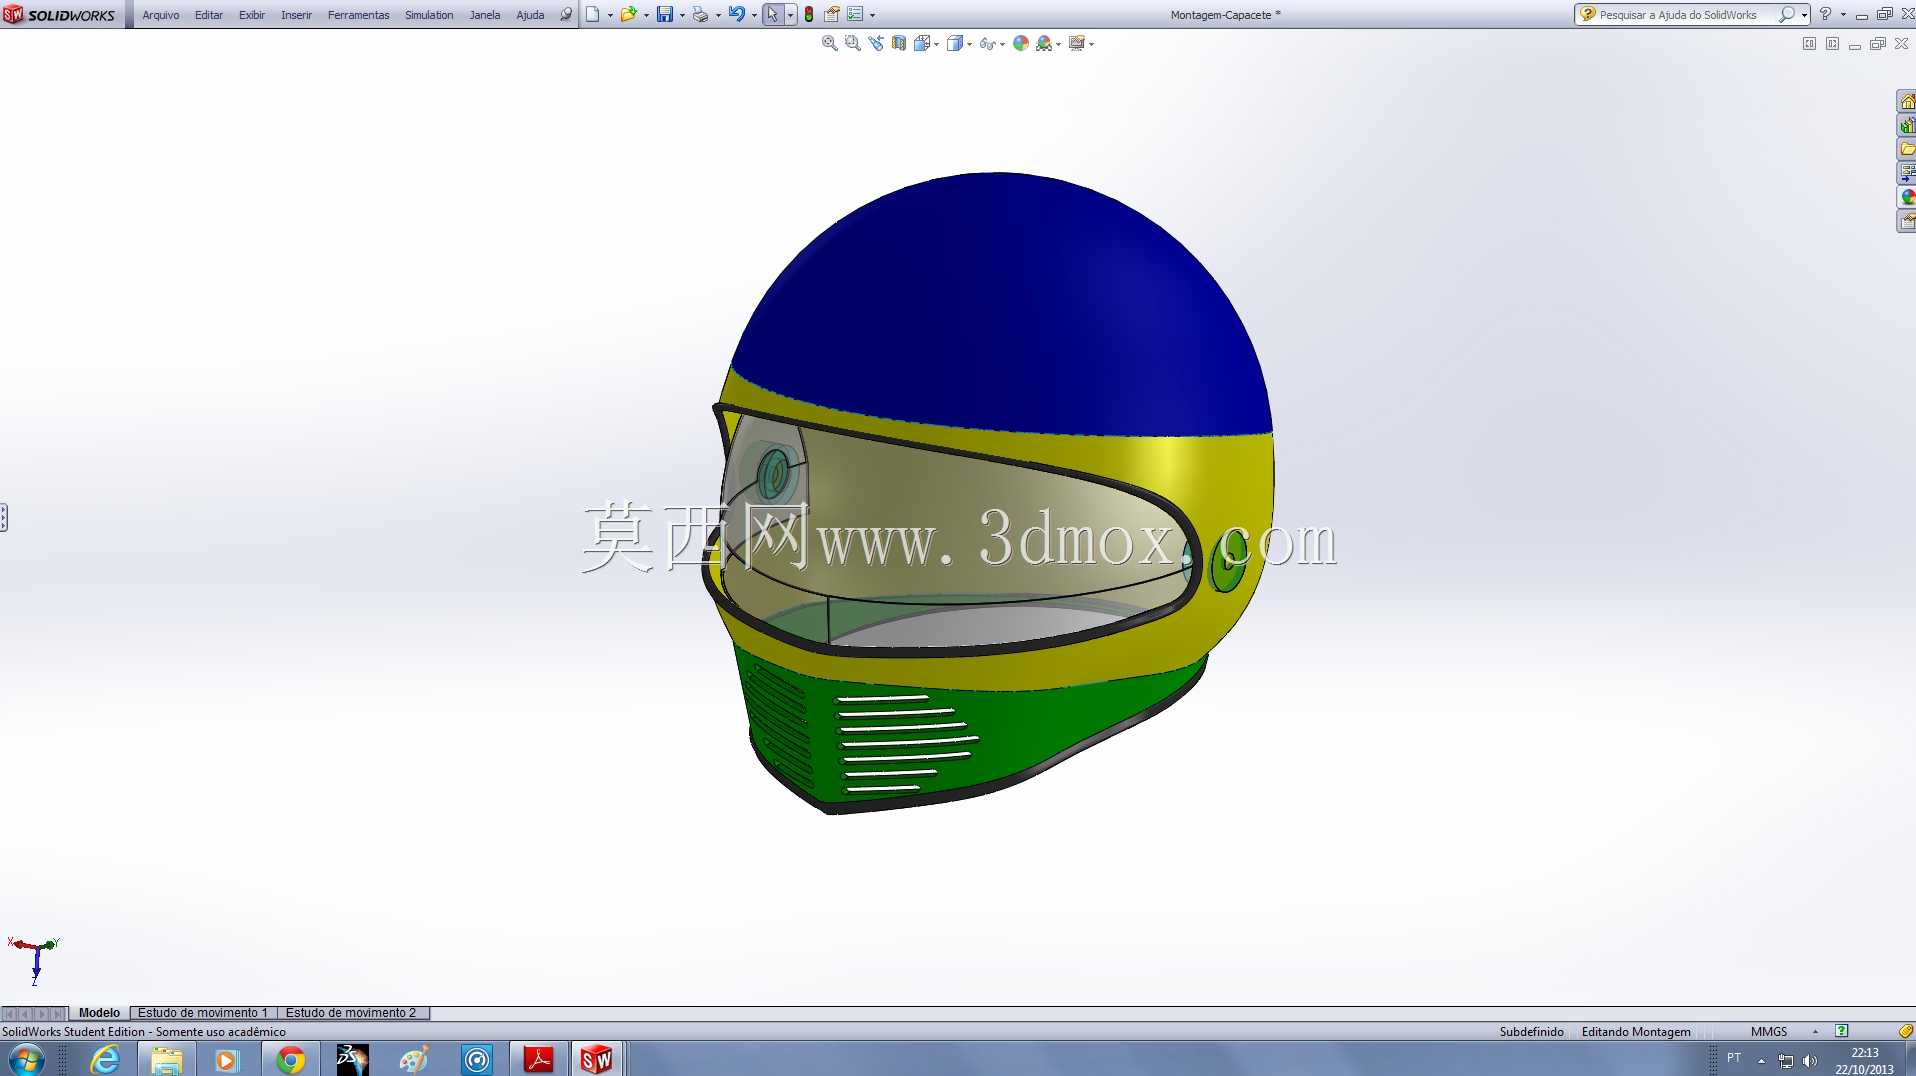The width and height of the screenshot is (1916, 1076).
Task: Click View Settings monitor icon
Action: pyautogui.click(x=1077, y=43)
